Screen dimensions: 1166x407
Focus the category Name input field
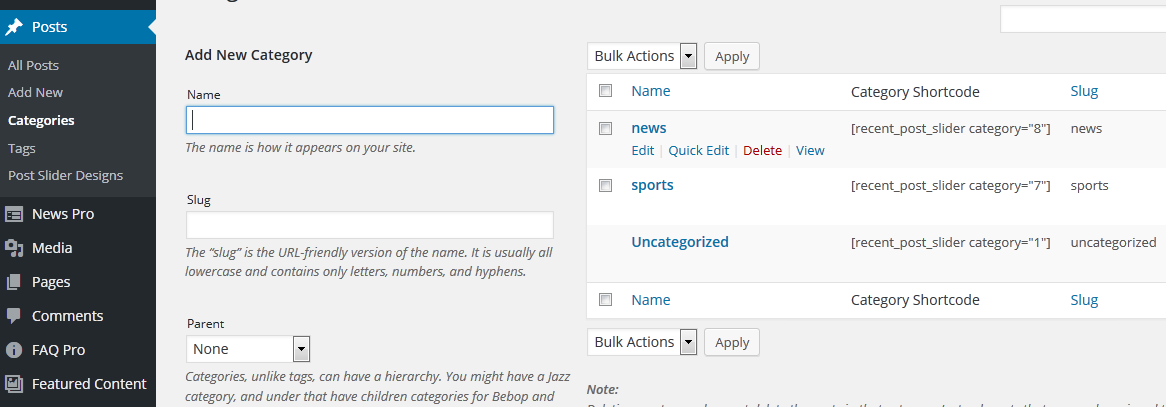click(370, 120)
